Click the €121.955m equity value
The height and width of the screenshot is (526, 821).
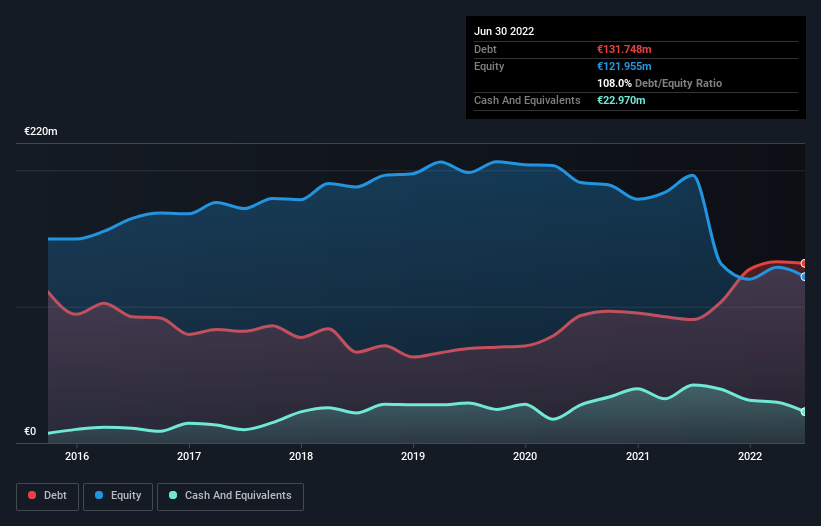coord(624,66)
